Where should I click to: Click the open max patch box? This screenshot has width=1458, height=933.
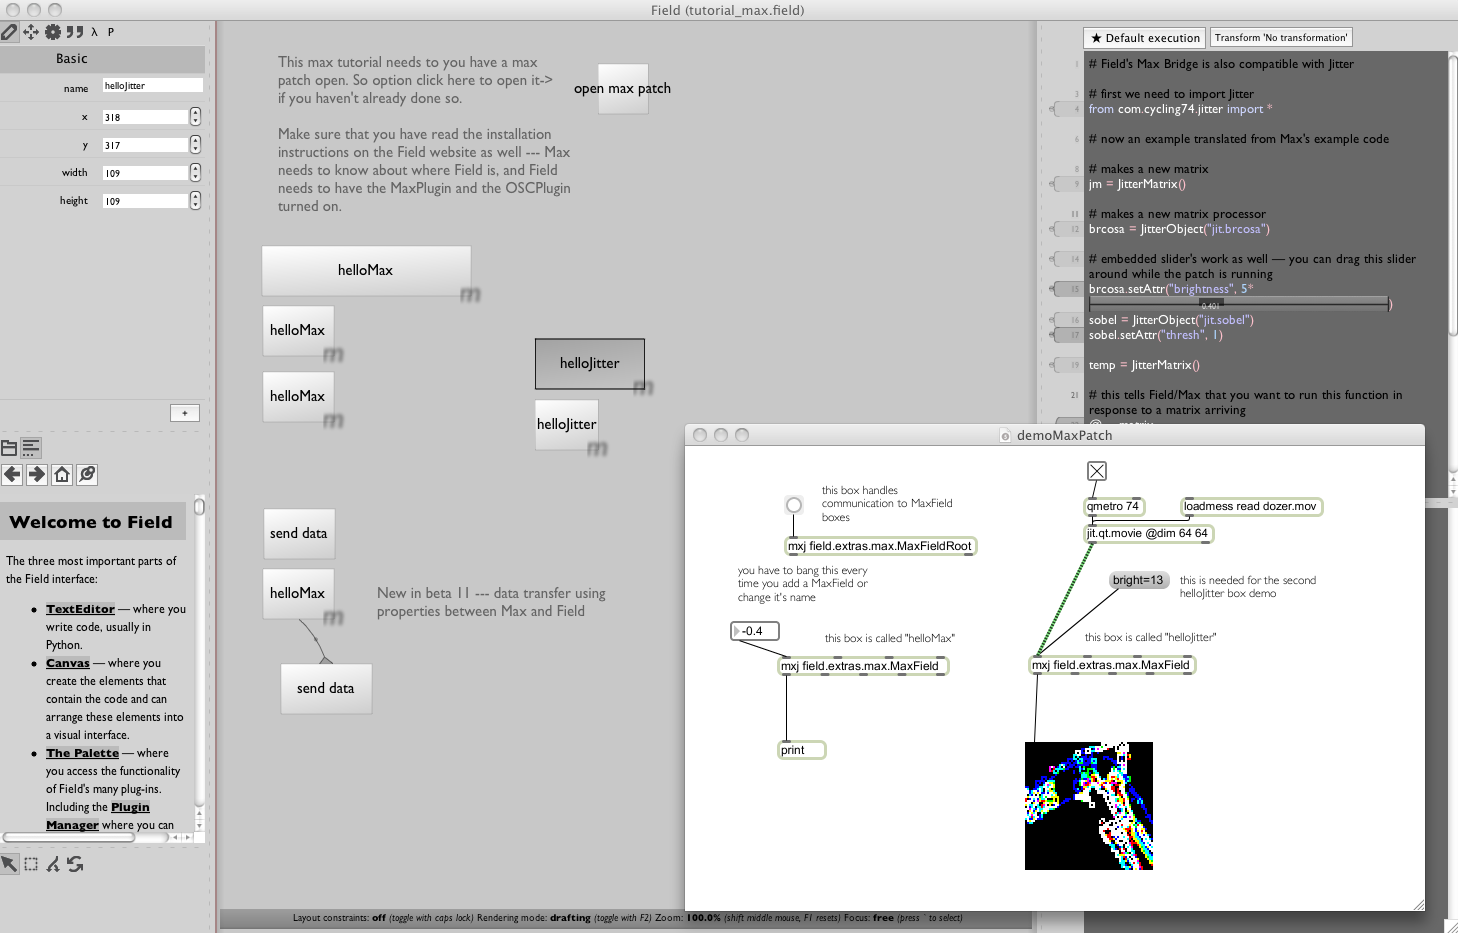click(x=622, y=89)
